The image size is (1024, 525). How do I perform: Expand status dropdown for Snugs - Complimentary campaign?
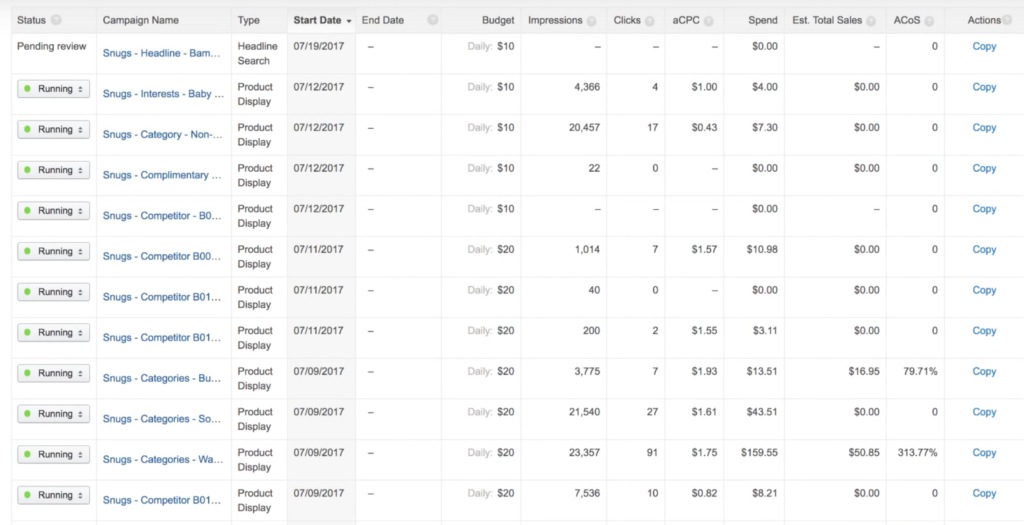point(54,170)
